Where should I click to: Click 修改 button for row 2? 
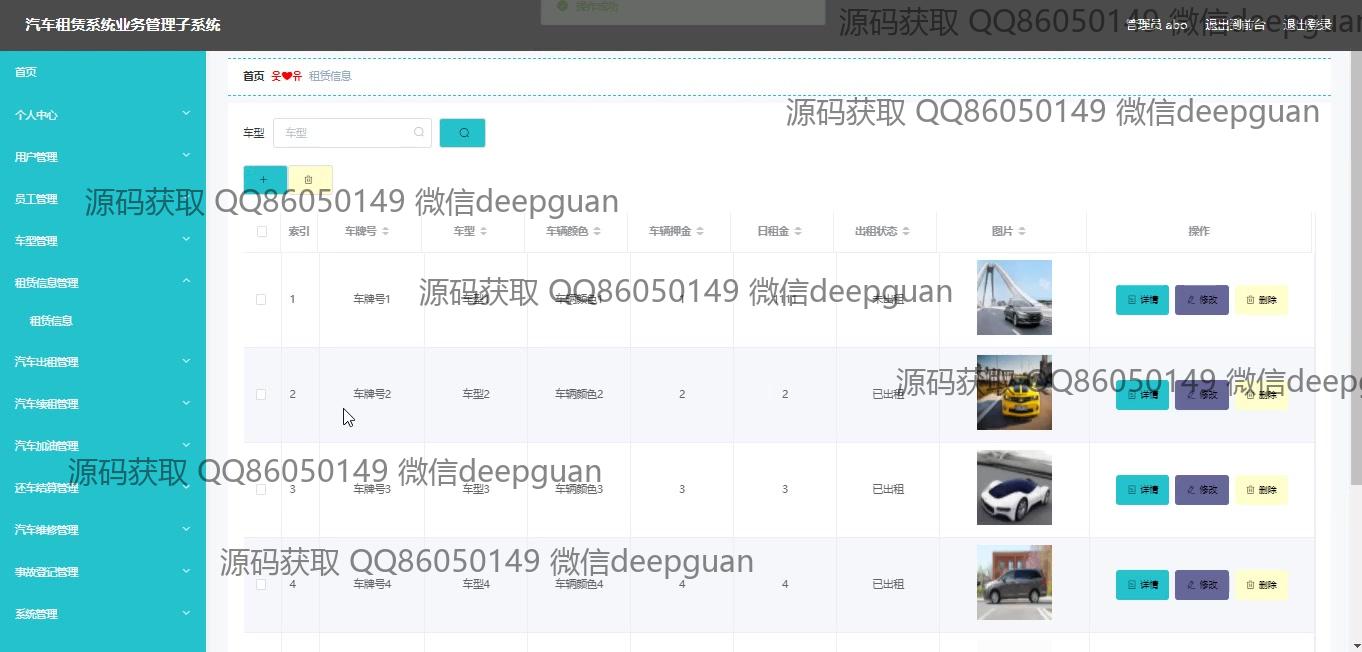(1201, 395)
